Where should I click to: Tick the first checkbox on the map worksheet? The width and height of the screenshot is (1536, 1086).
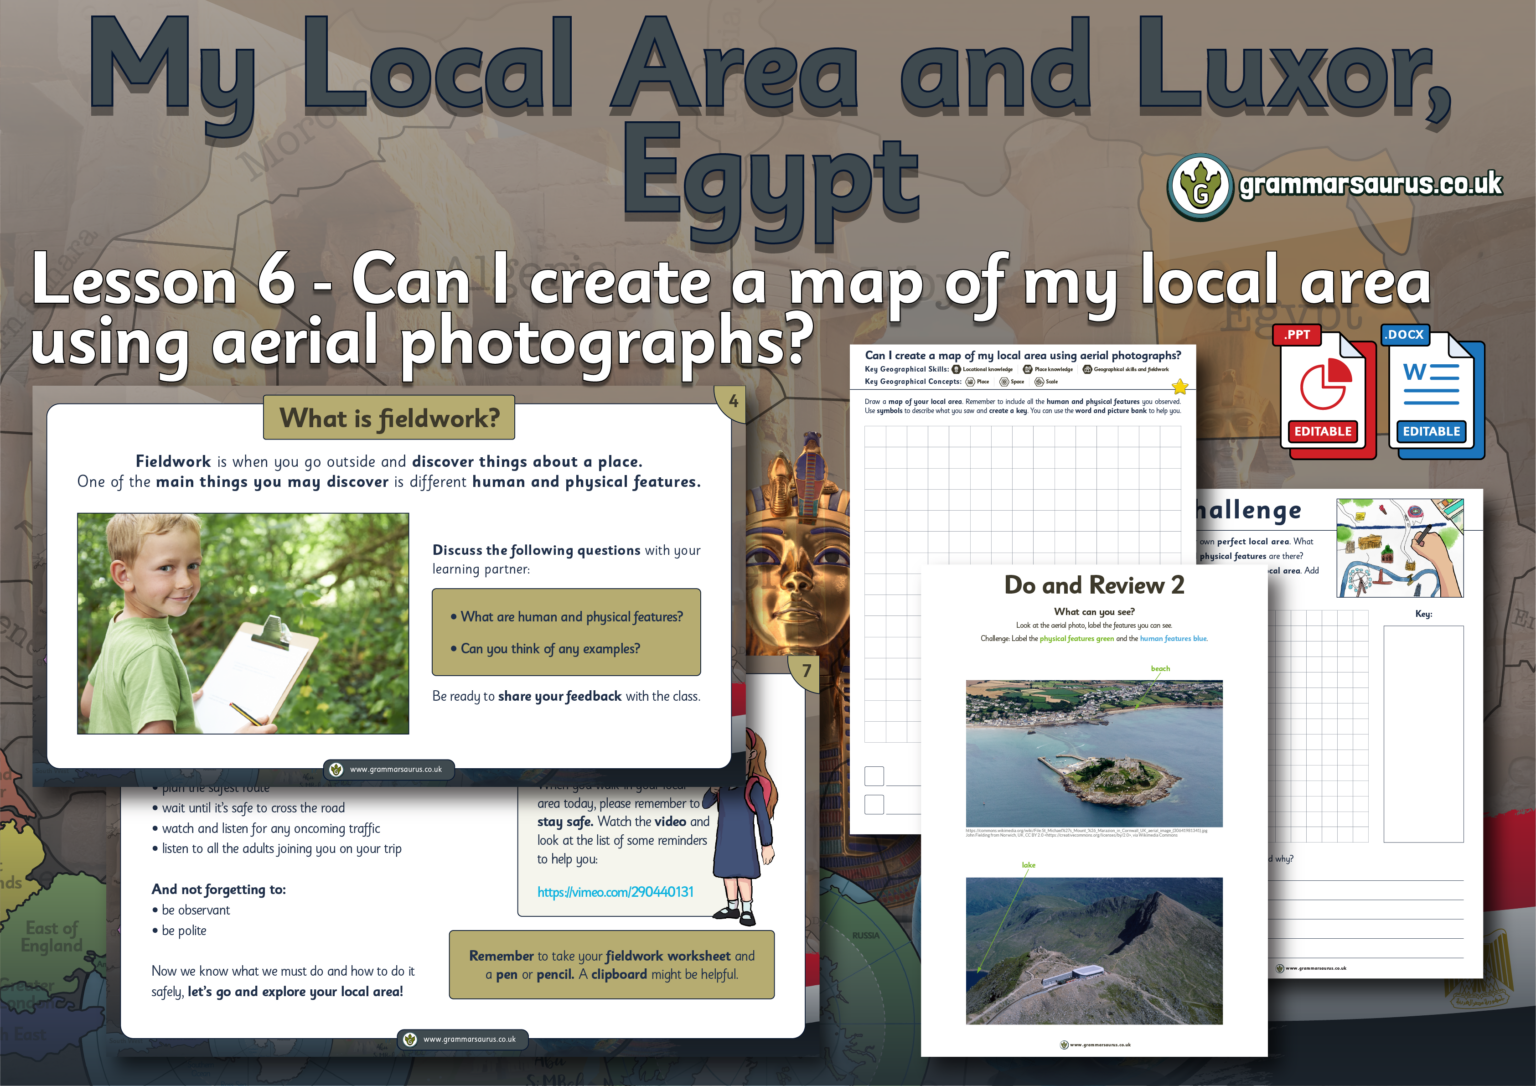tap(875, 775)
